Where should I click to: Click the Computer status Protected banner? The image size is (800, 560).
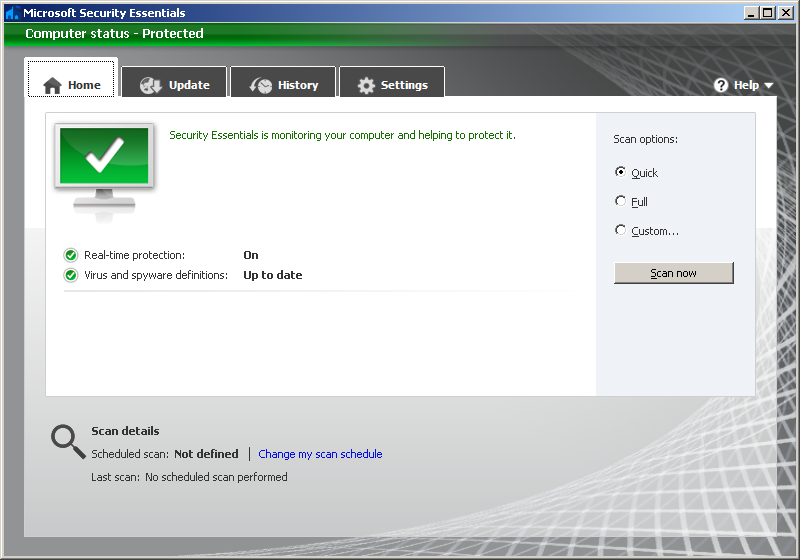114,33
